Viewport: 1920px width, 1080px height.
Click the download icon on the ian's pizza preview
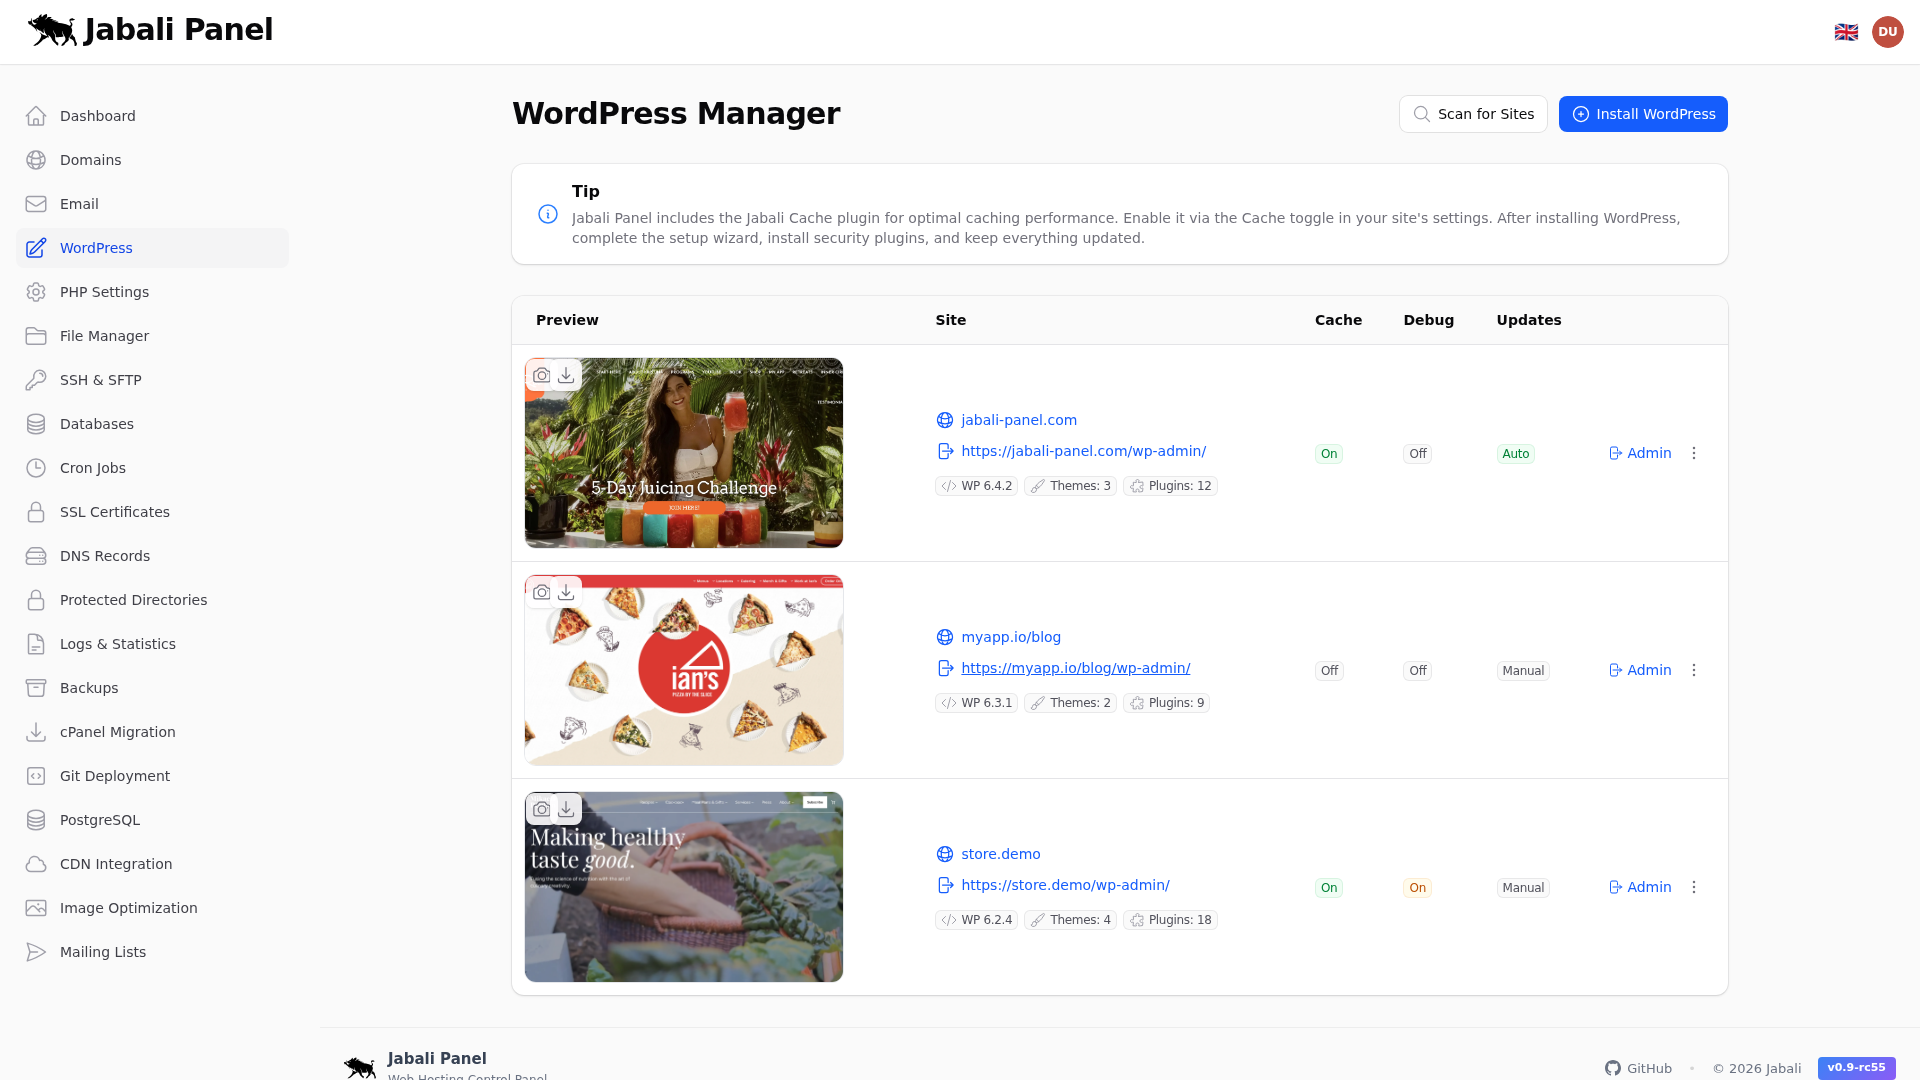(x=566, y=592)
